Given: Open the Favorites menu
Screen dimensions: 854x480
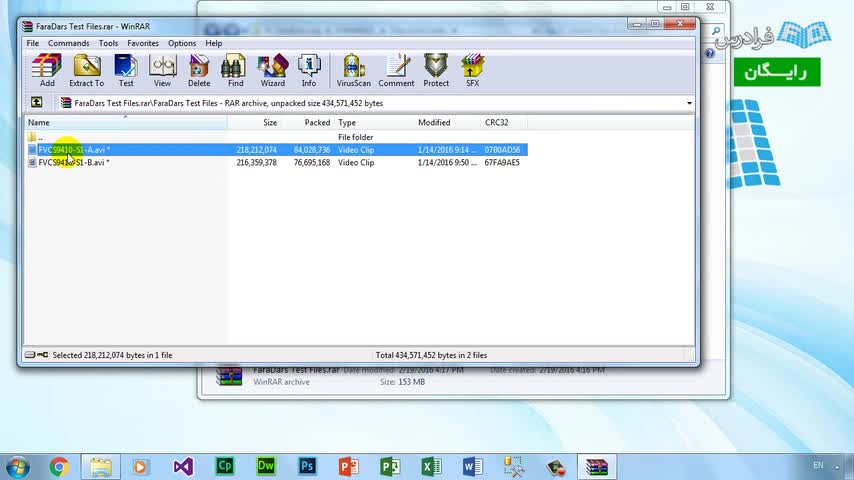Looking at the screenshot, I should click(143, 43).
